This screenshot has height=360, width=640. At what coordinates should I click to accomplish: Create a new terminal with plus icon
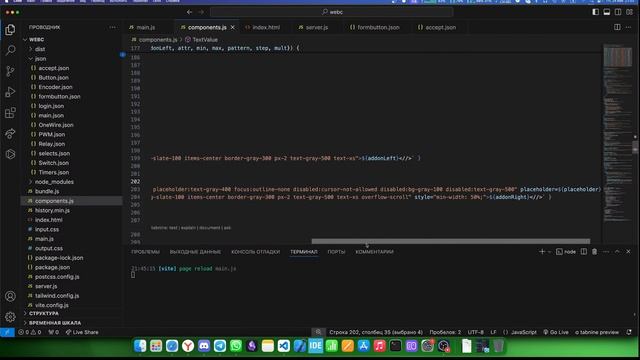coord(542,252)
